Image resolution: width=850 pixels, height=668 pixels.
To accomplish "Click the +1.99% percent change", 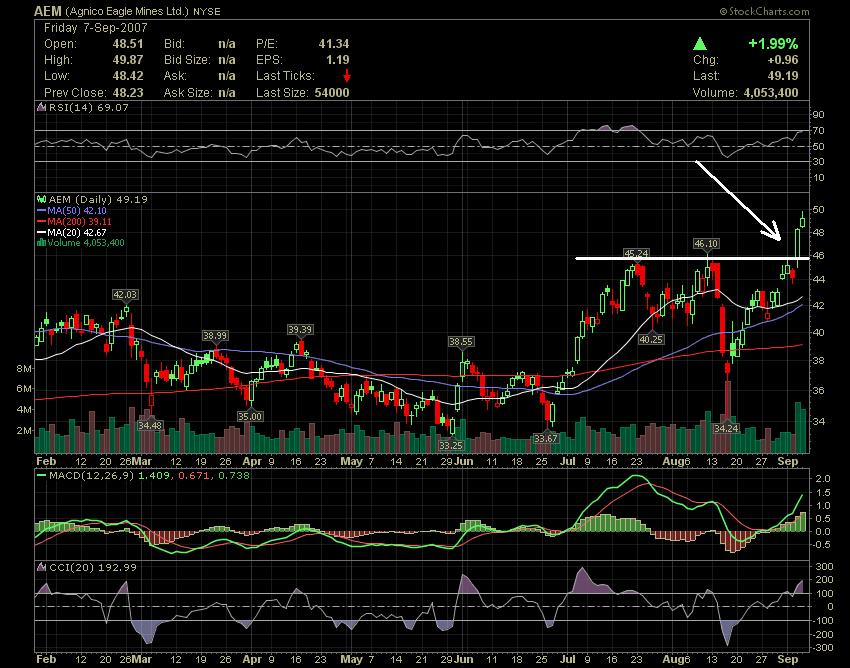I will click(x=773, y=44).
